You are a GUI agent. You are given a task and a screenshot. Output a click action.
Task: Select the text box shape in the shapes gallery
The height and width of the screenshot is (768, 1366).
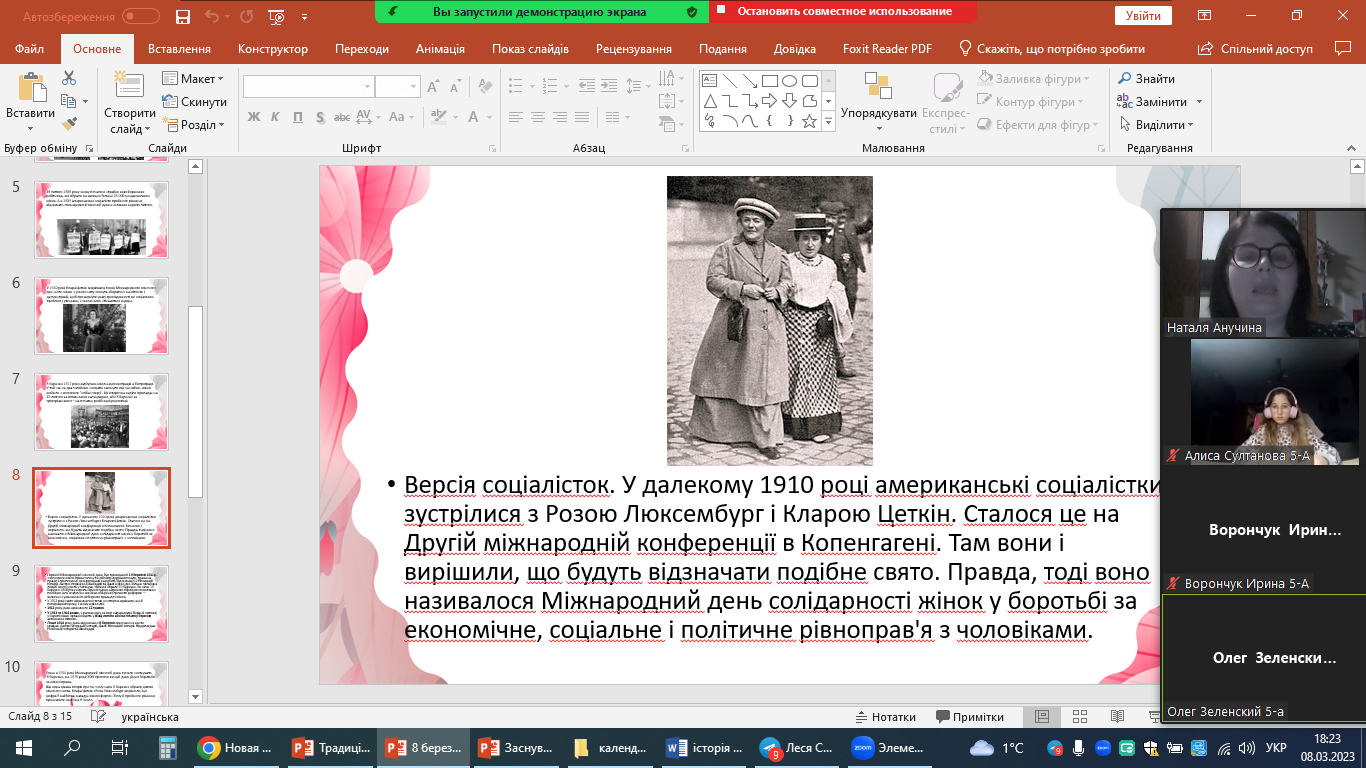click(709, 81)
